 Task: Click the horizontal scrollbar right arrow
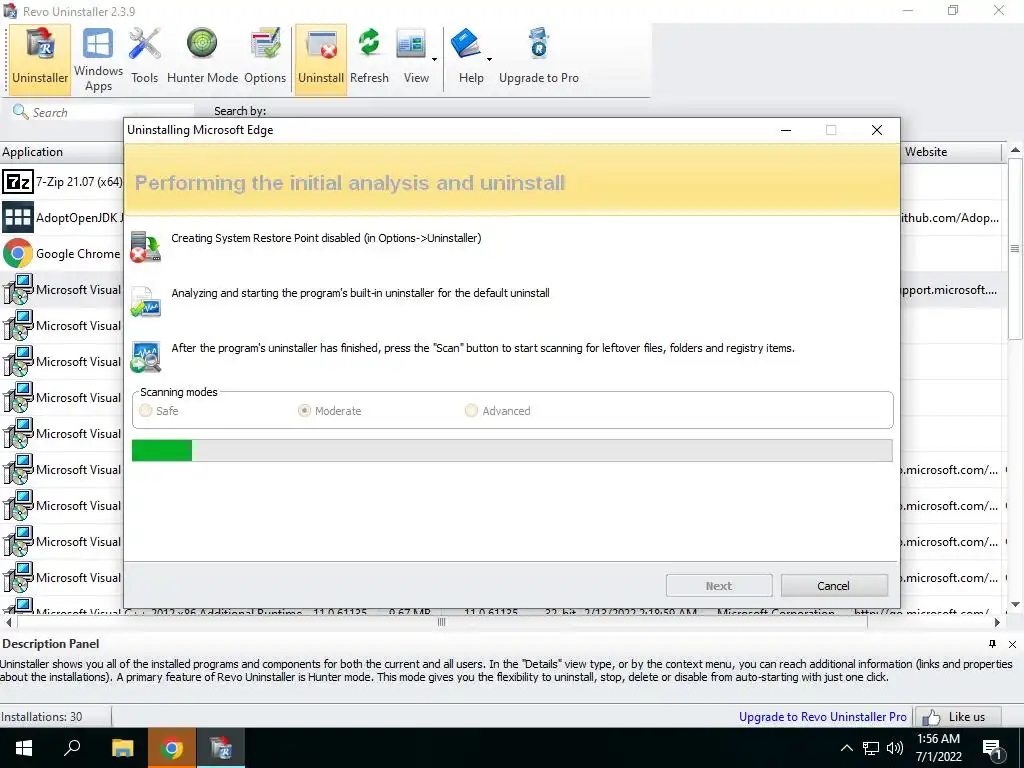pyautogui.click(x=997, y=622)
